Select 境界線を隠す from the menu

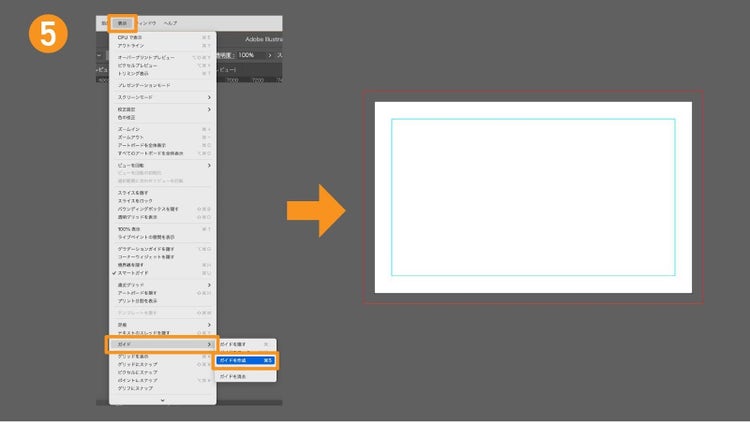163,265
